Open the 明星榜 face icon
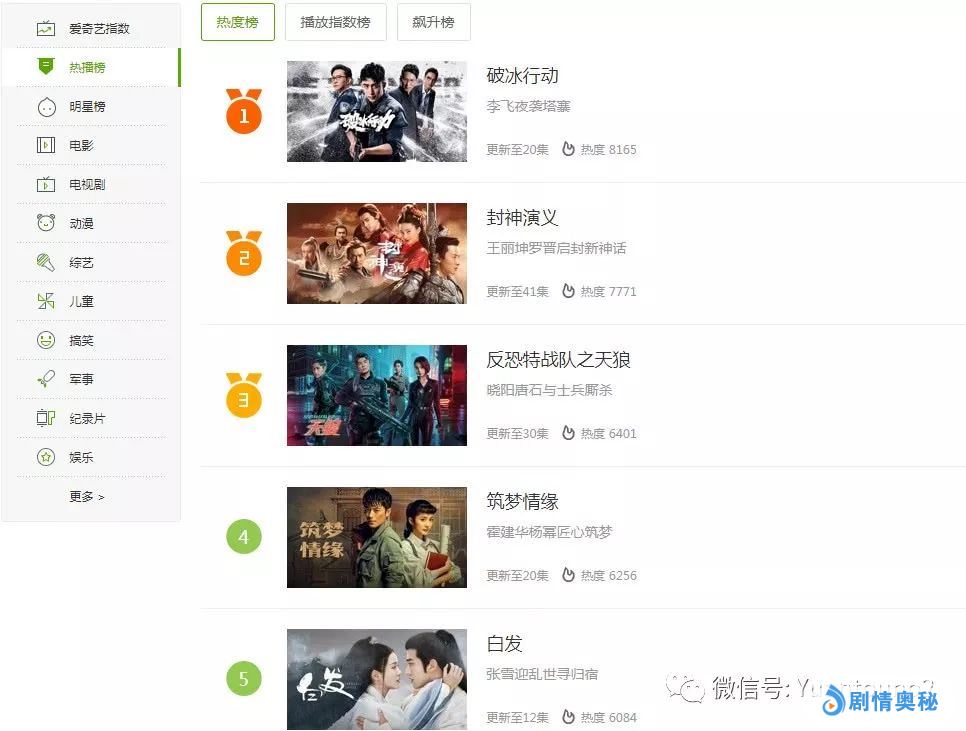 point(46,107)
